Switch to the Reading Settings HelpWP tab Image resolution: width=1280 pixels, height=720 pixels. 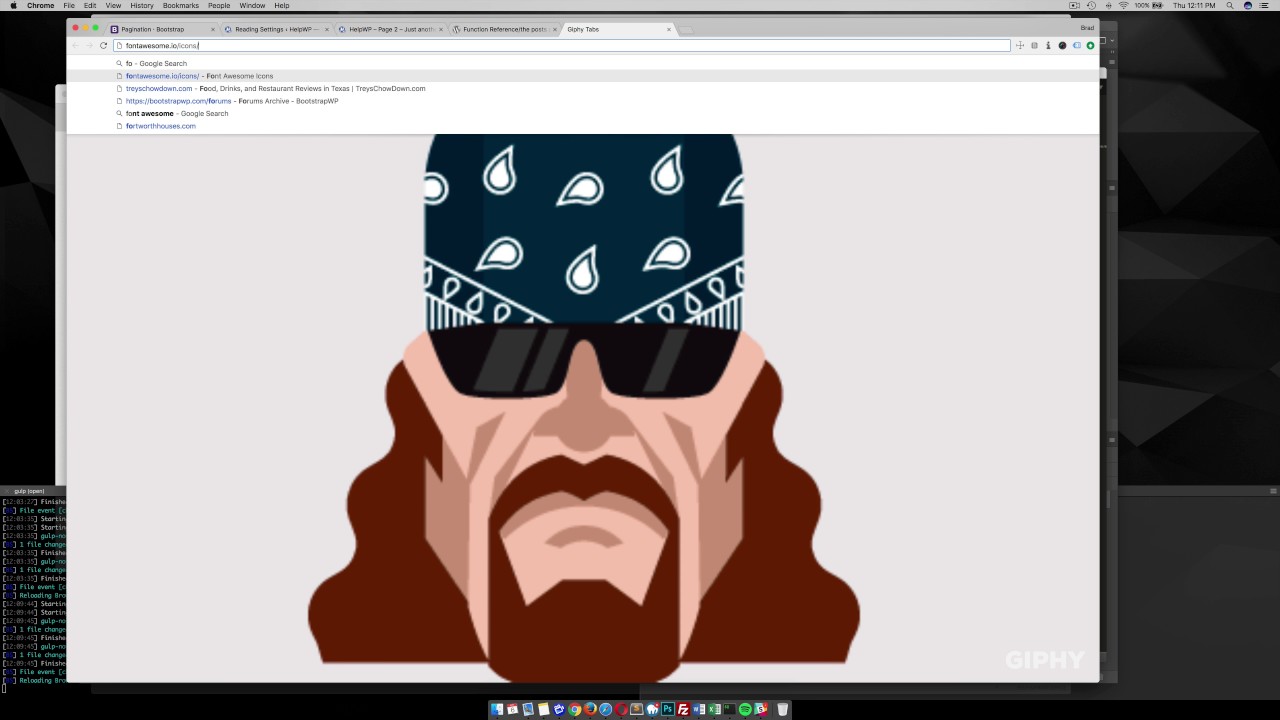point(275,29)
